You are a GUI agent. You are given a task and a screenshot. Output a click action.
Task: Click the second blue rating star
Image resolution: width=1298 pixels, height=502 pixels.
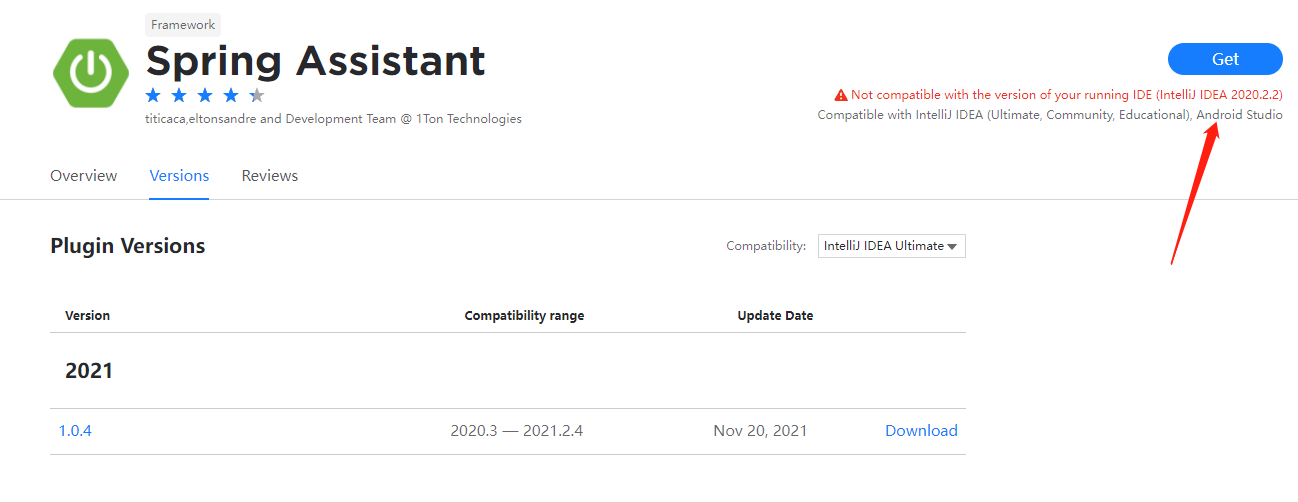179,95
